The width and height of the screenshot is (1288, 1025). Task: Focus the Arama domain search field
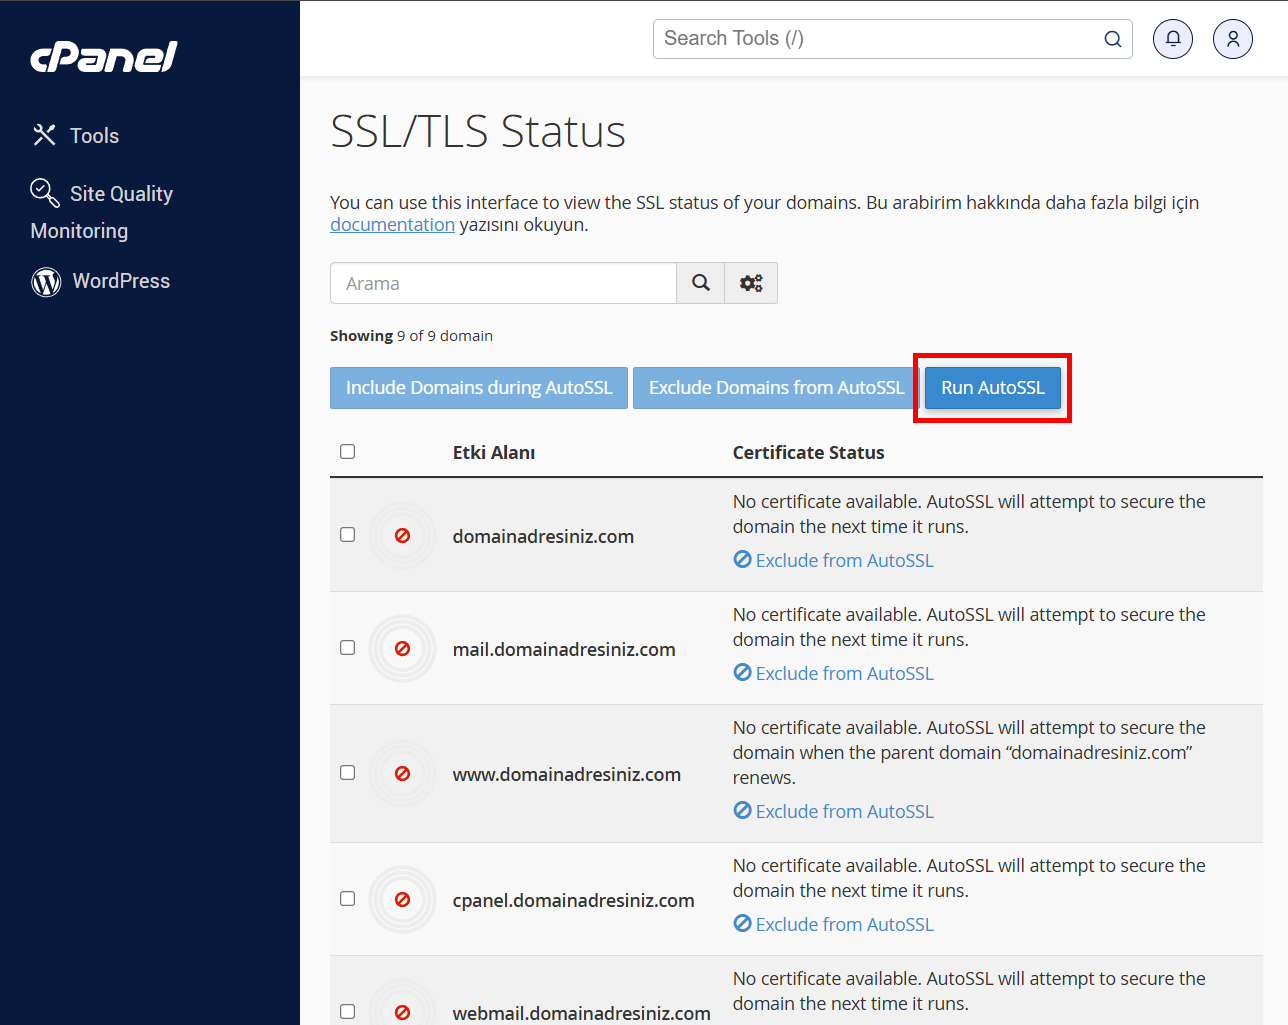(503, 283)
